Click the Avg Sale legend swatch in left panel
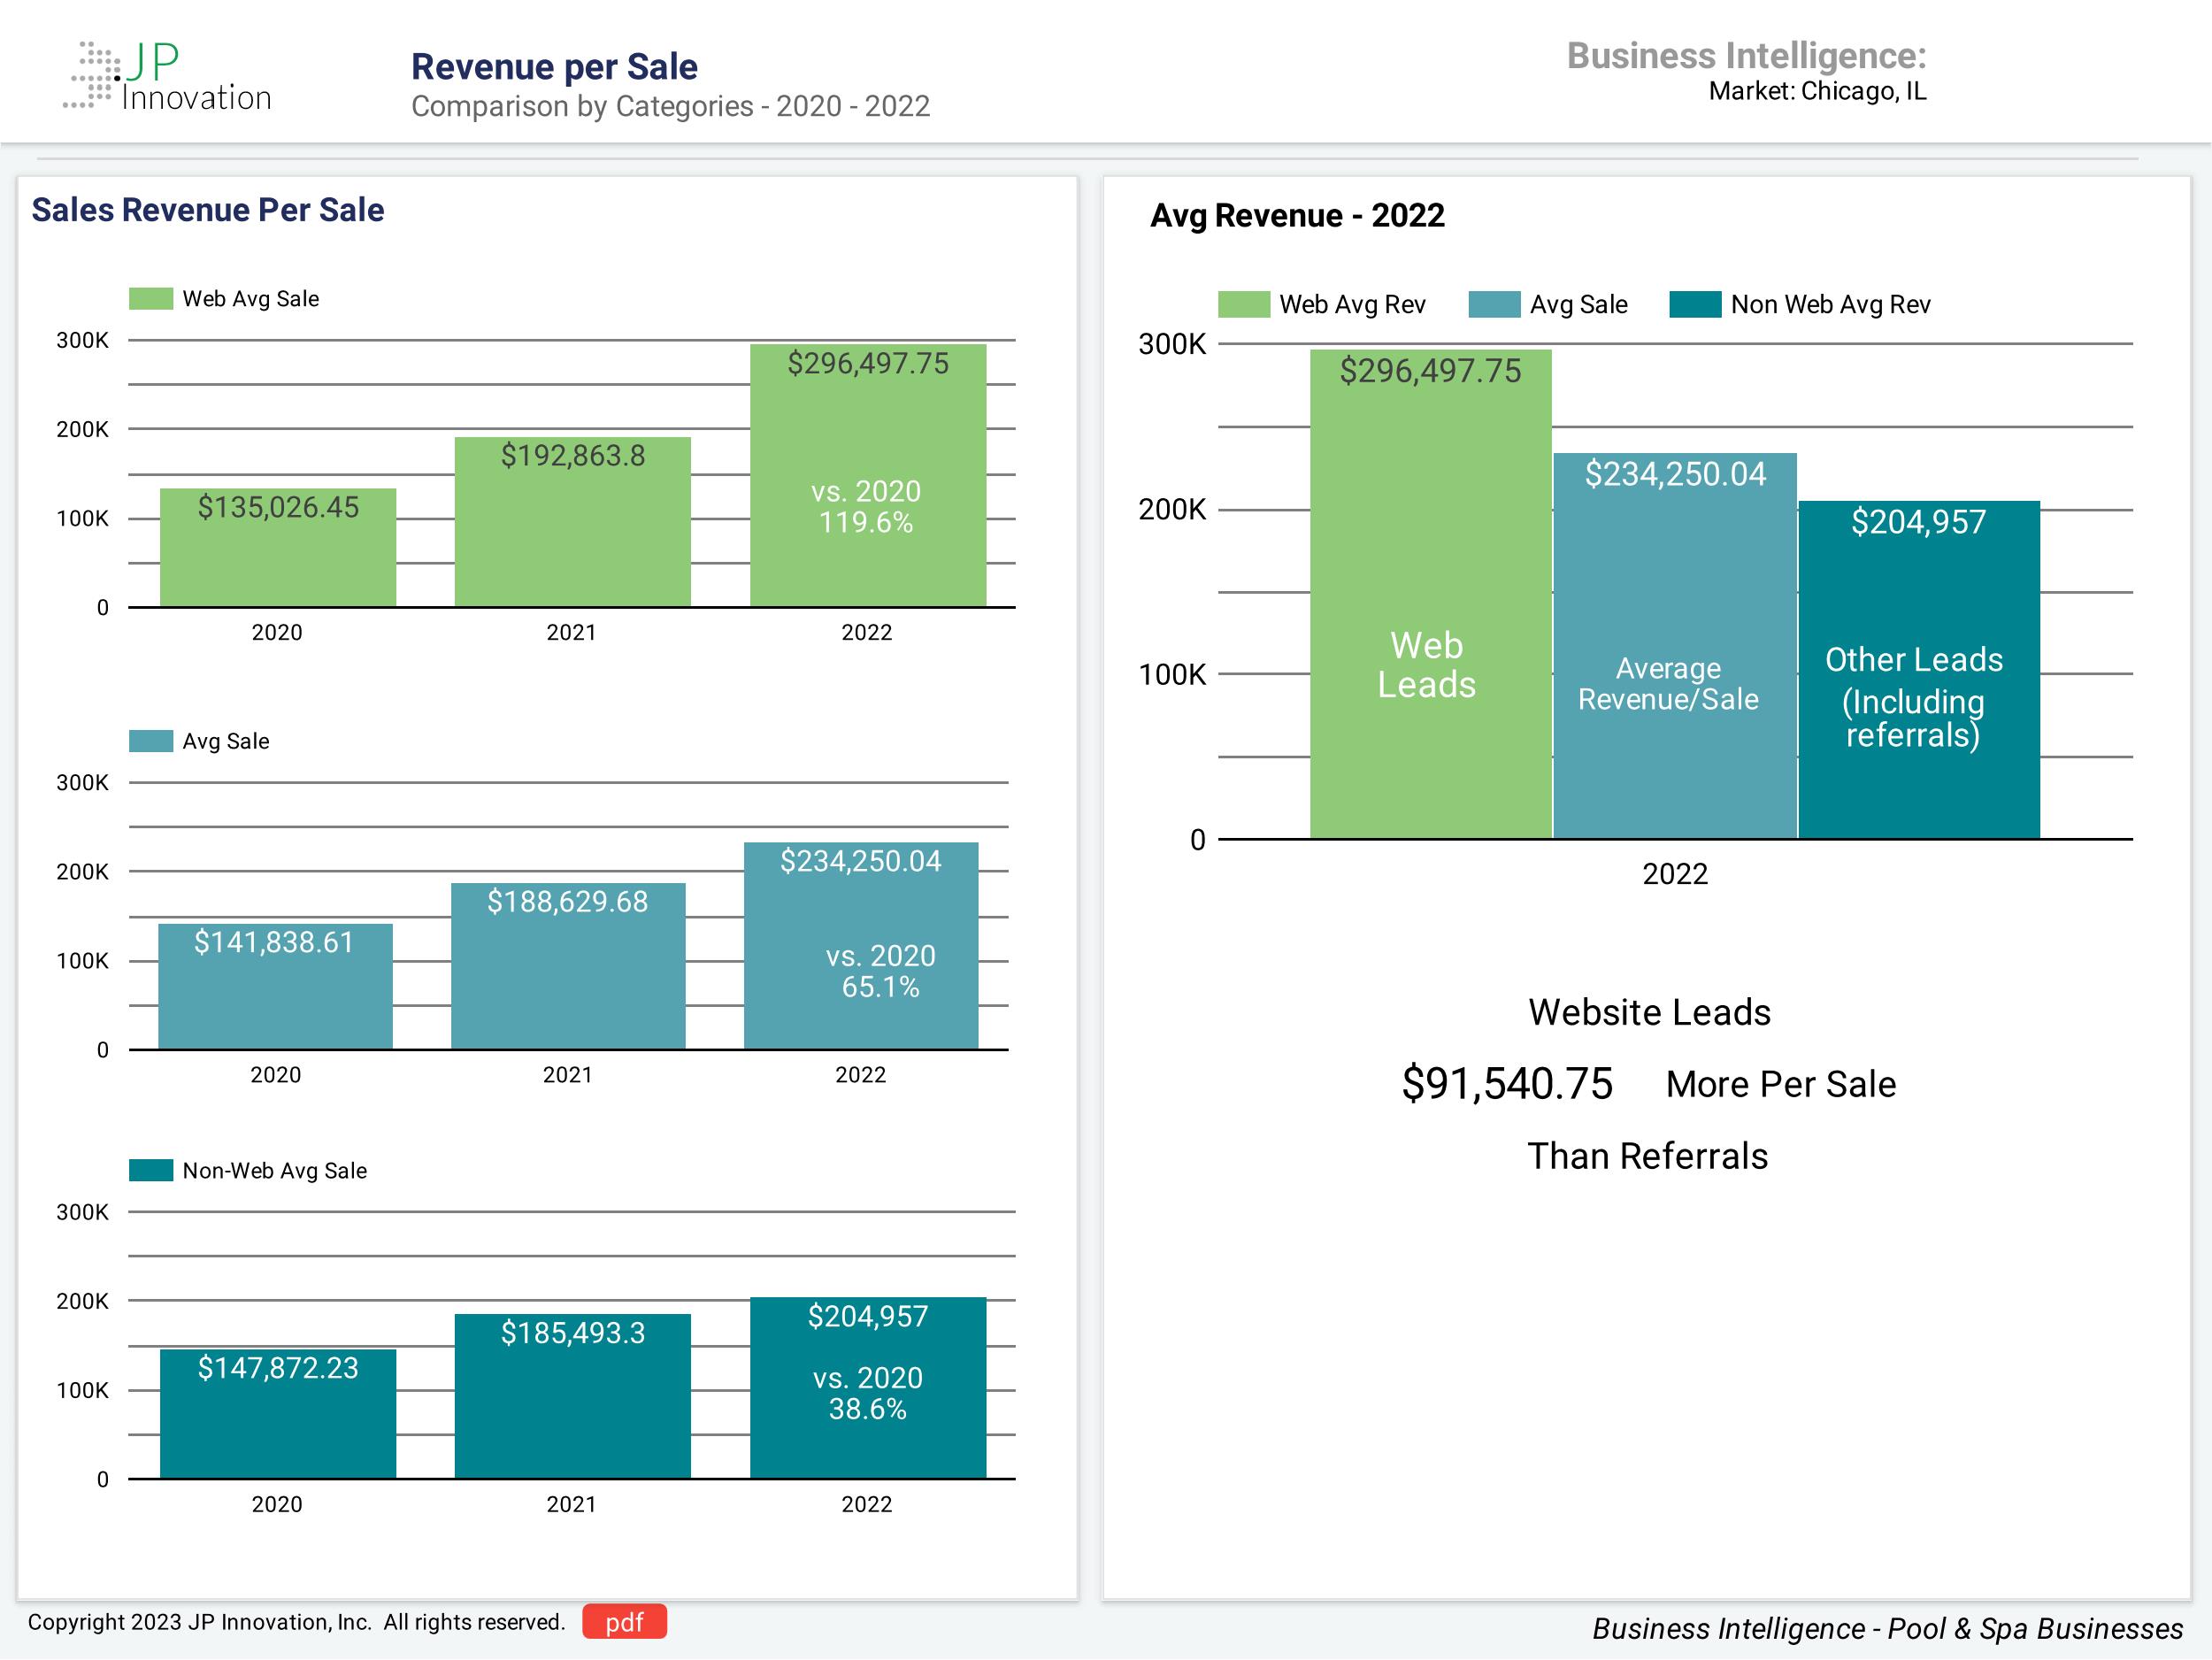Image resolution: width=2212 pixels, height=1660 pixels. [151, 741]
